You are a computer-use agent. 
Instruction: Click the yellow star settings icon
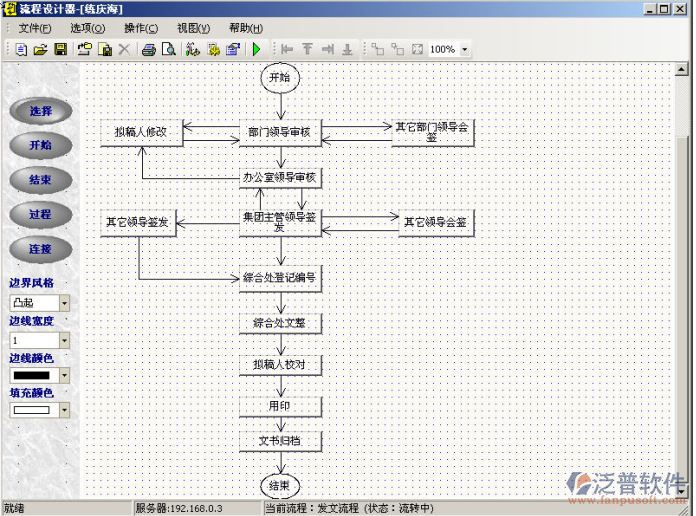click(213, 49)
